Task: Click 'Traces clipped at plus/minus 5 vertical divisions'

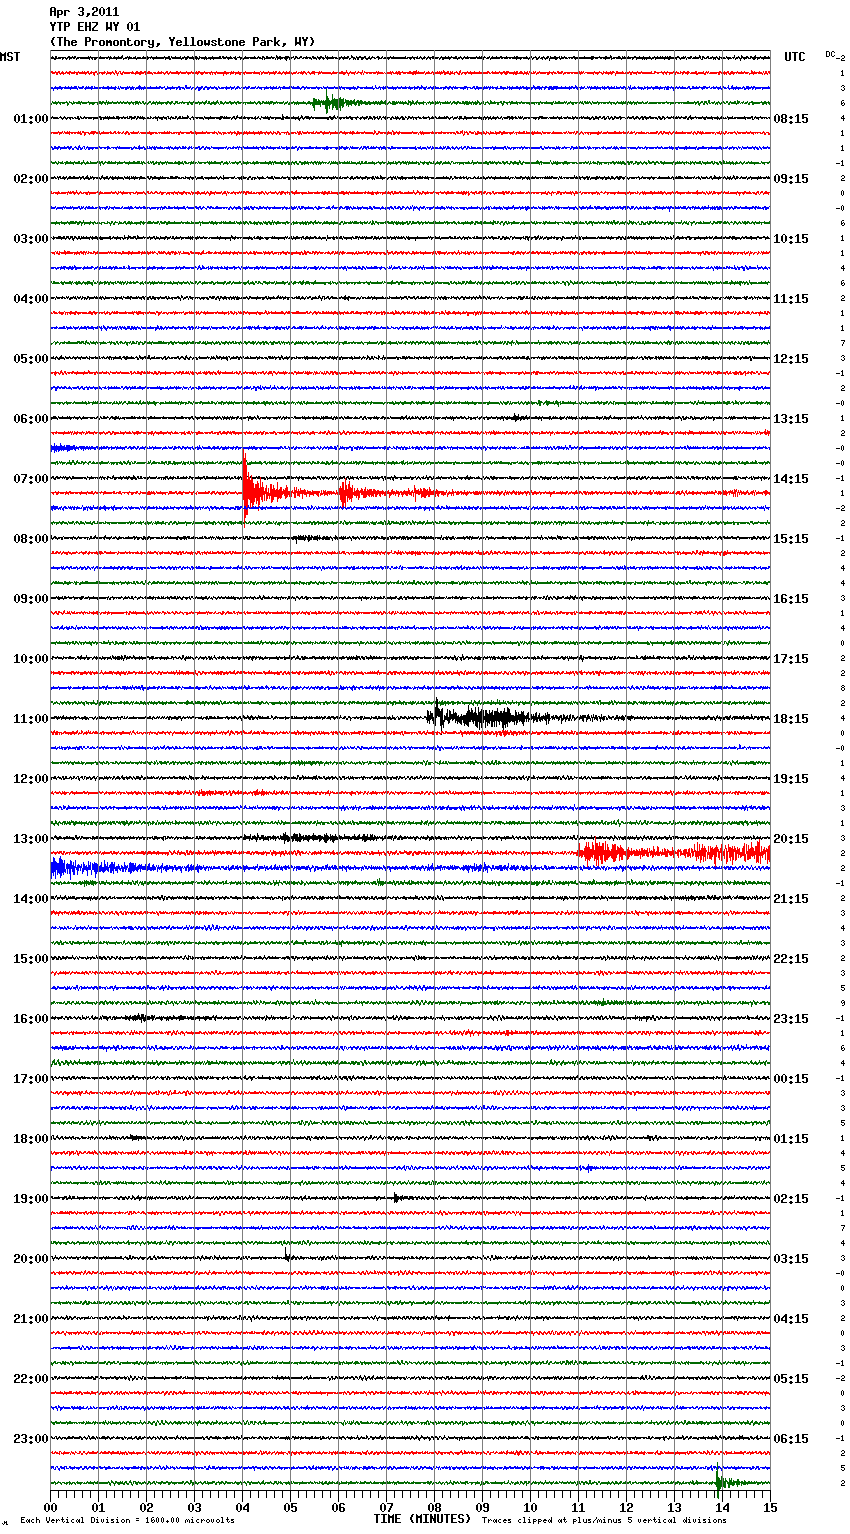Action: pyautogui.click(x=604, y=1521)
